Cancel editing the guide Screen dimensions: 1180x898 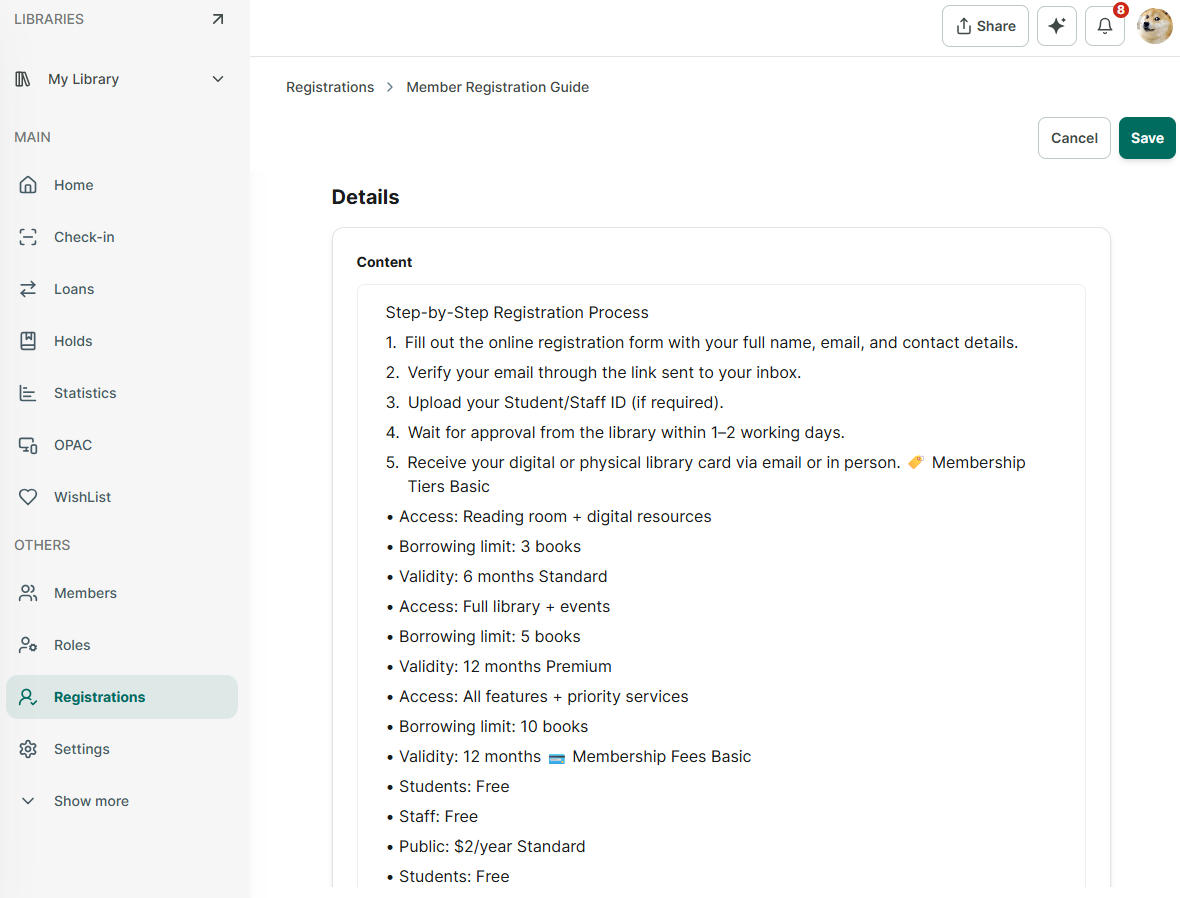pos(1074,138)
